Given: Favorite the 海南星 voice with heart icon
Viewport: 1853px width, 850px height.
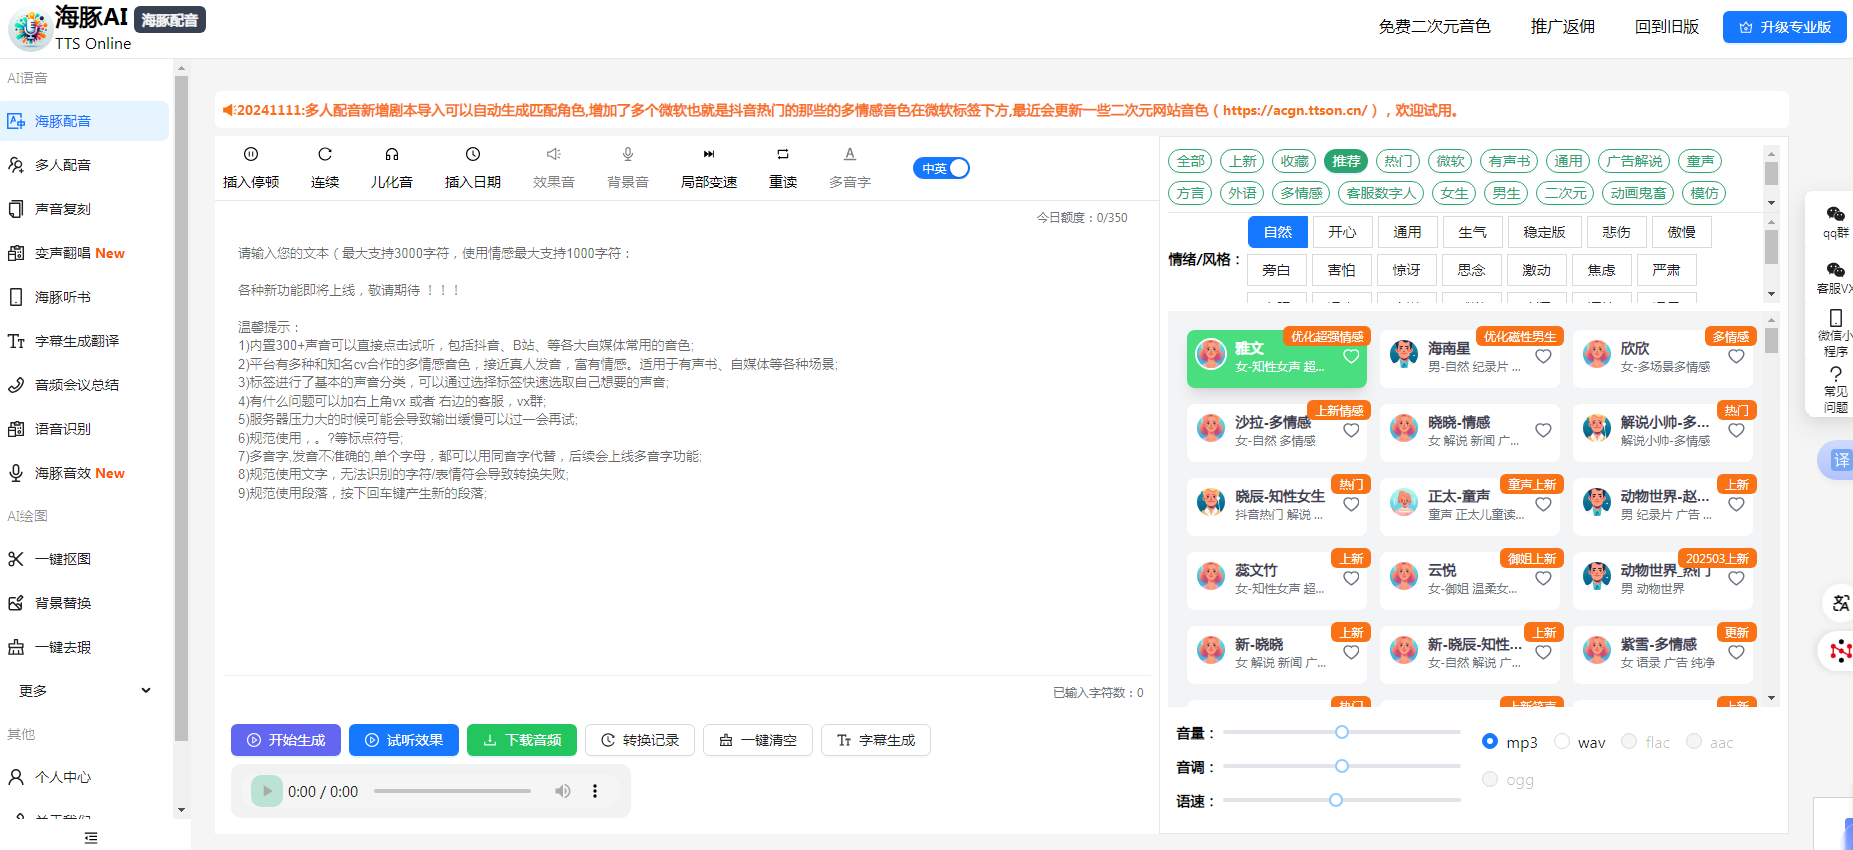Looking at the screenshot, I should (1543, 357).
